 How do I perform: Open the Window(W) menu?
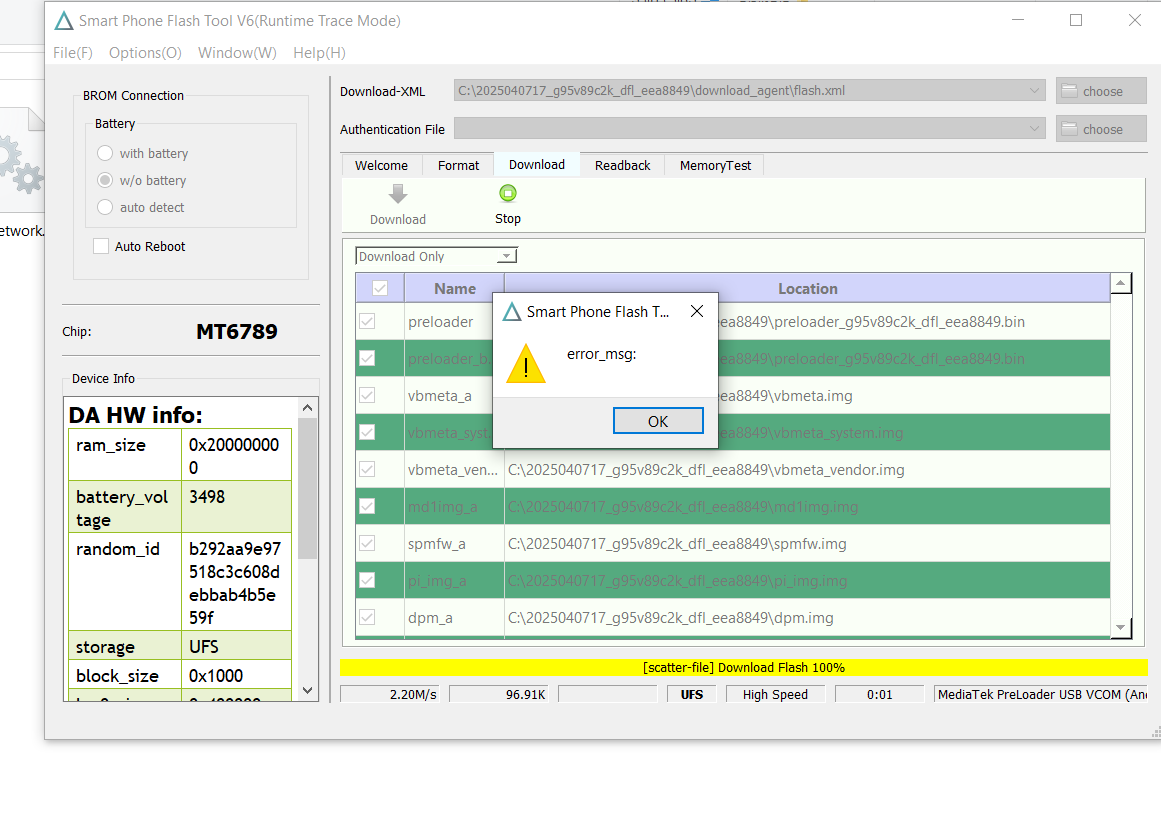coord(237,53)
